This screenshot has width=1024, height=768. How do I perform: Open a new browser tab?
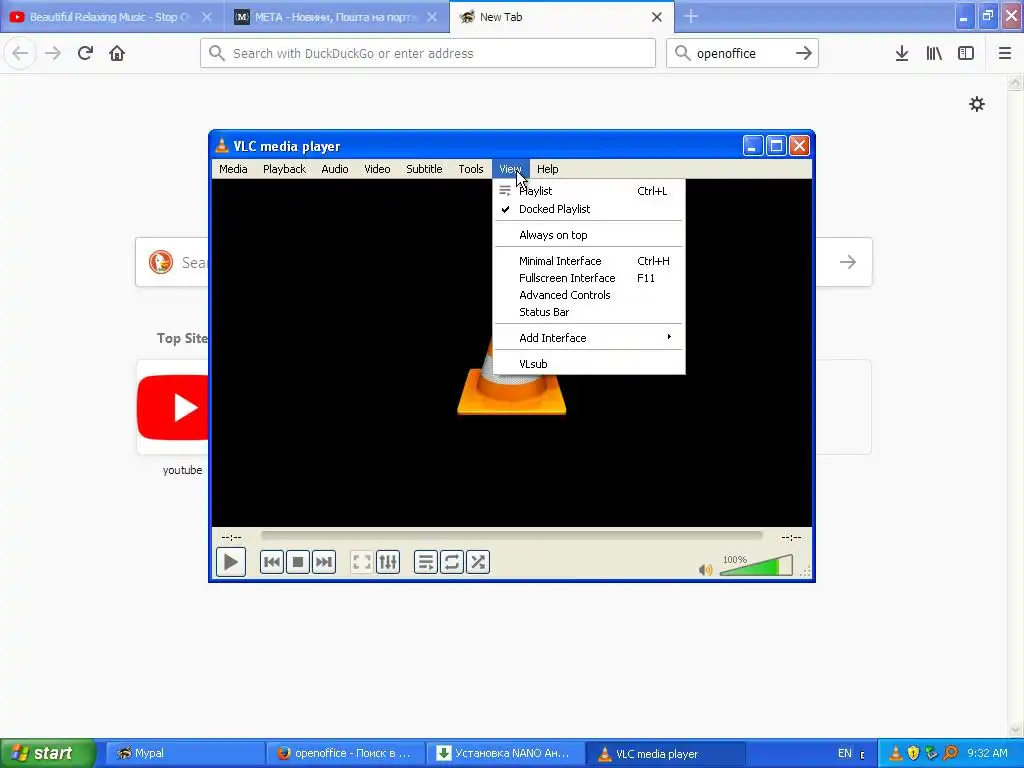tap(691, 17)
